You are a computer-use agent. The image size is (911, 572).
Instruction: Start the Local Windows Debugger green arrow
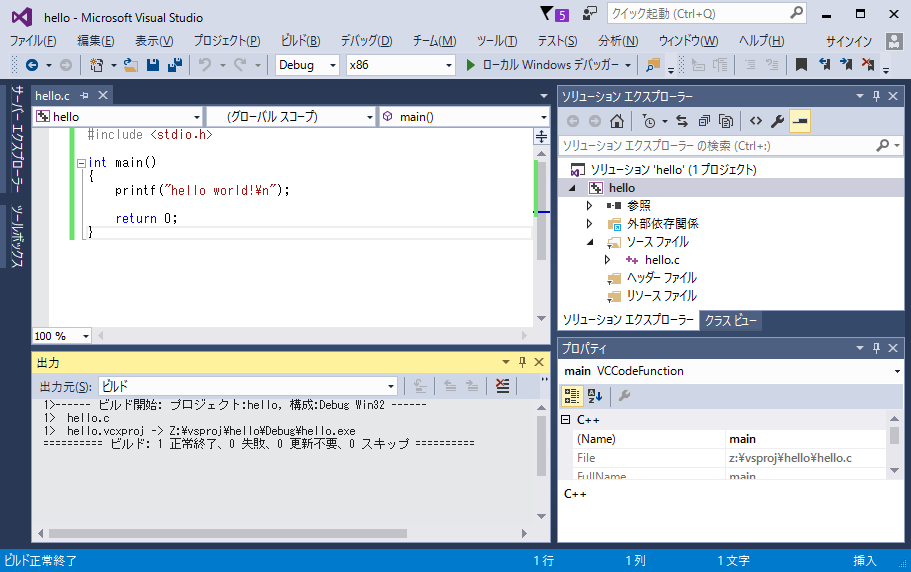(x=471, y=65)
